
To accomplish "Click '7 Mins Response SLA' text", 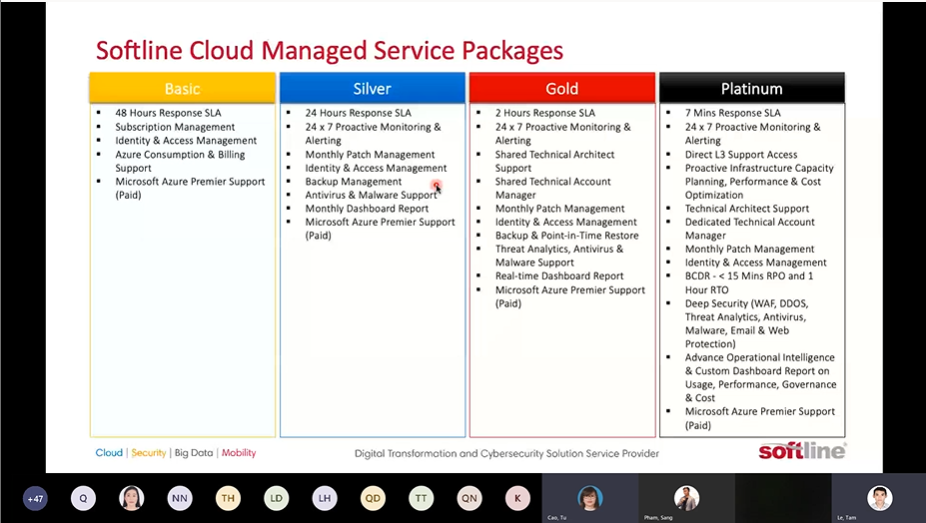I will (733, 113).
